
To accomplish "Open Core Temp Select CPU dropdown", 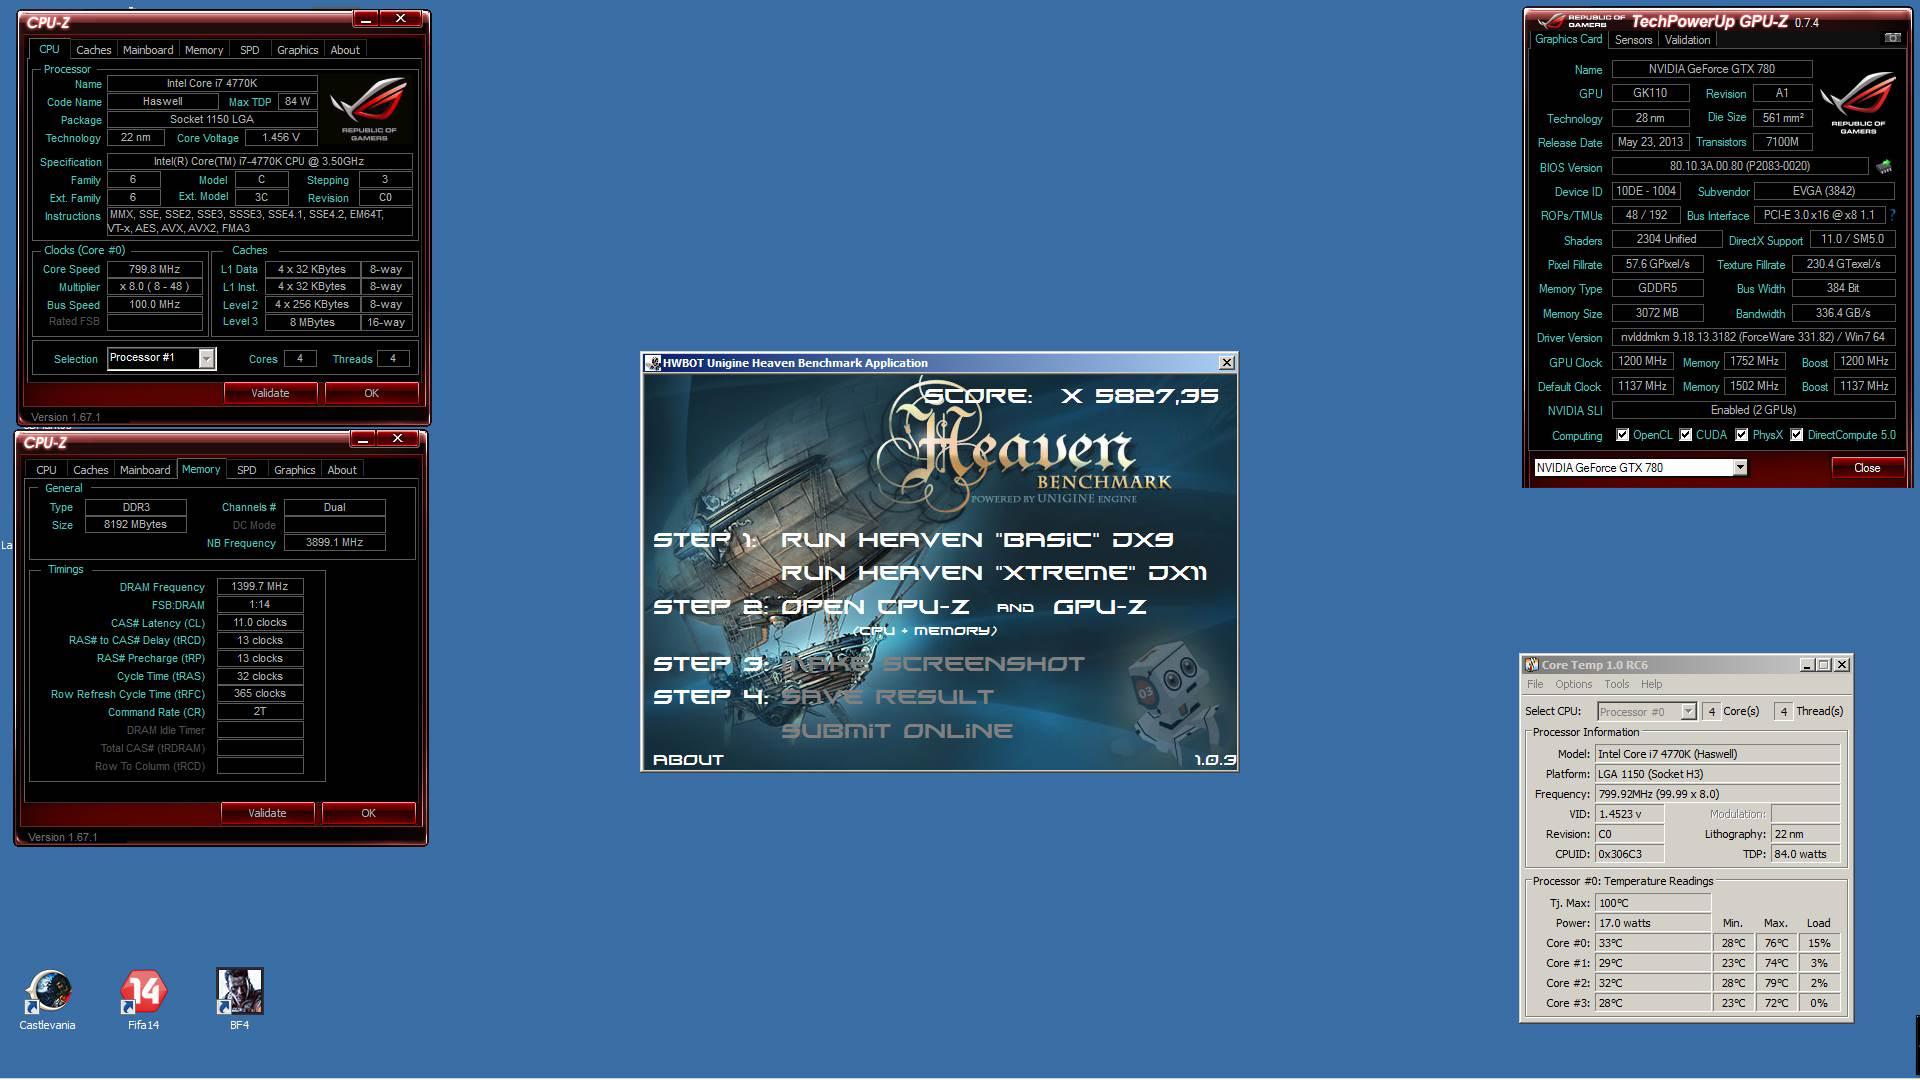I will pyautogui.click(x=1688, y=711).
